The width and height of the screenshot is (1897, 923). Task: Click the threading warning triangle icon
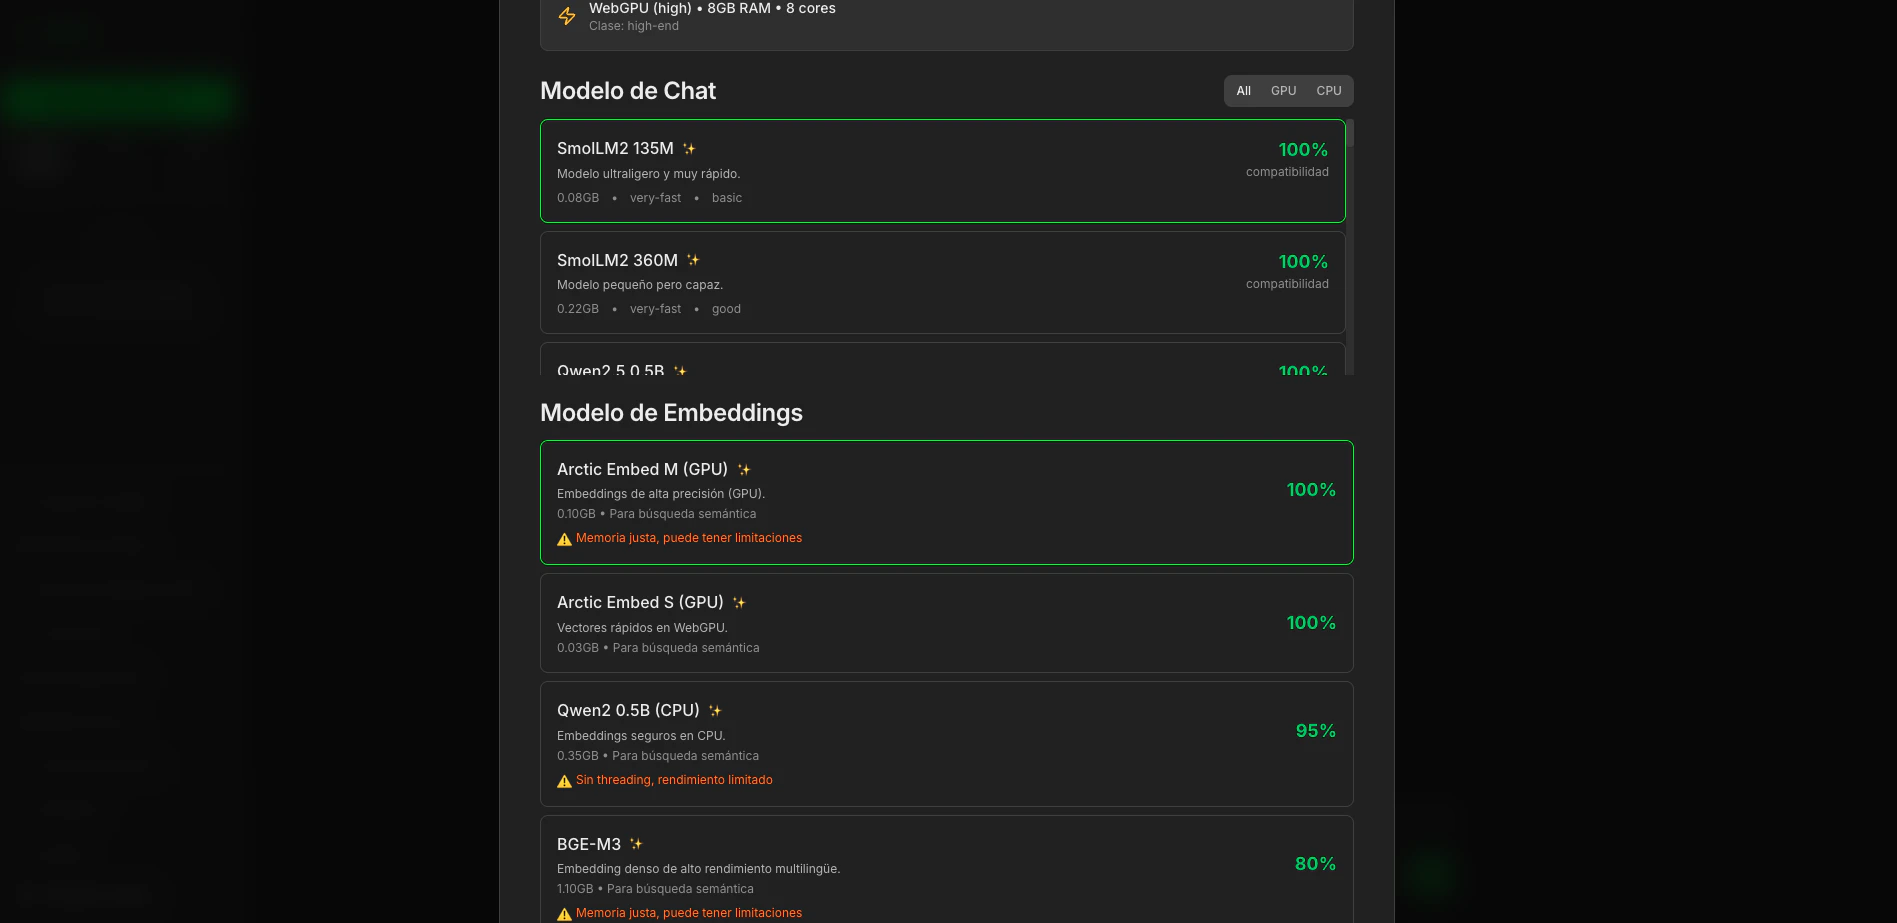point(564,781)
